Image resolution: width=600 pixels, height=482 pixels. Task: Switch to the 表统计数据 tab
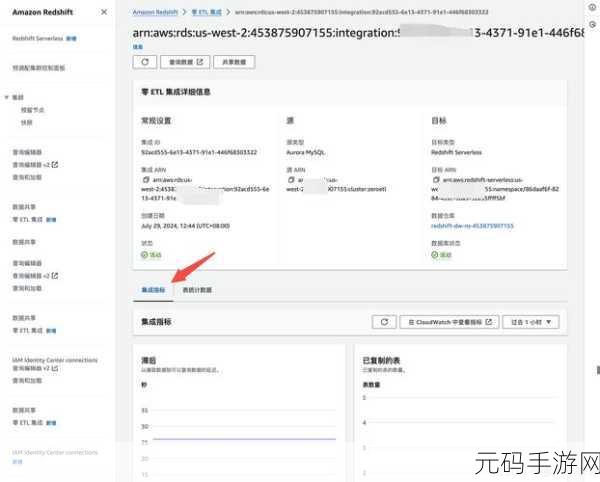tap(197, 290)
